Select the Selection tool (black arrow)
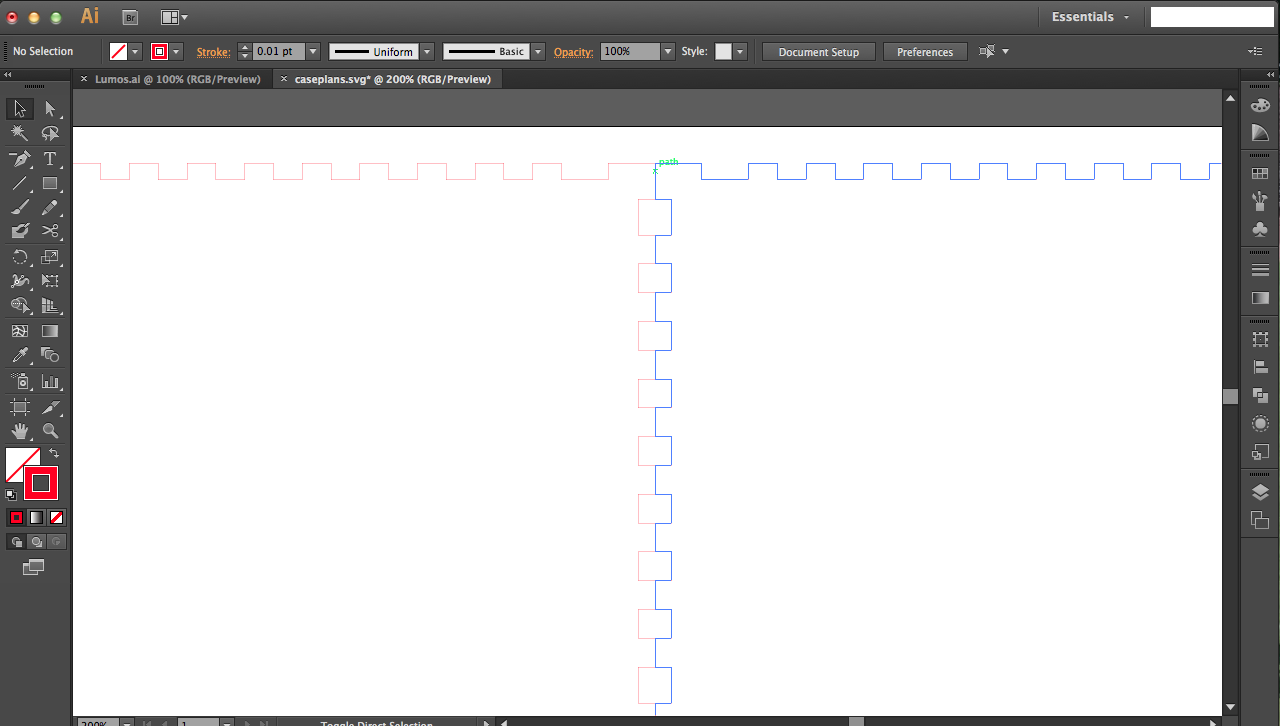 (x=20, y=109)
